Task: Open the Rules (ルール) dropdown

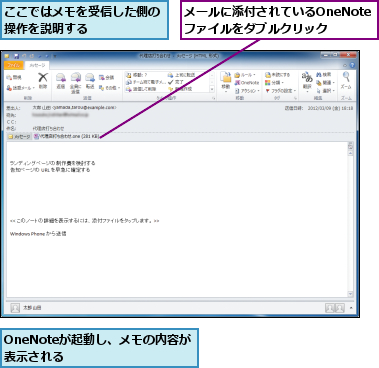Action: pyautogui.click(x=245, y=75)
